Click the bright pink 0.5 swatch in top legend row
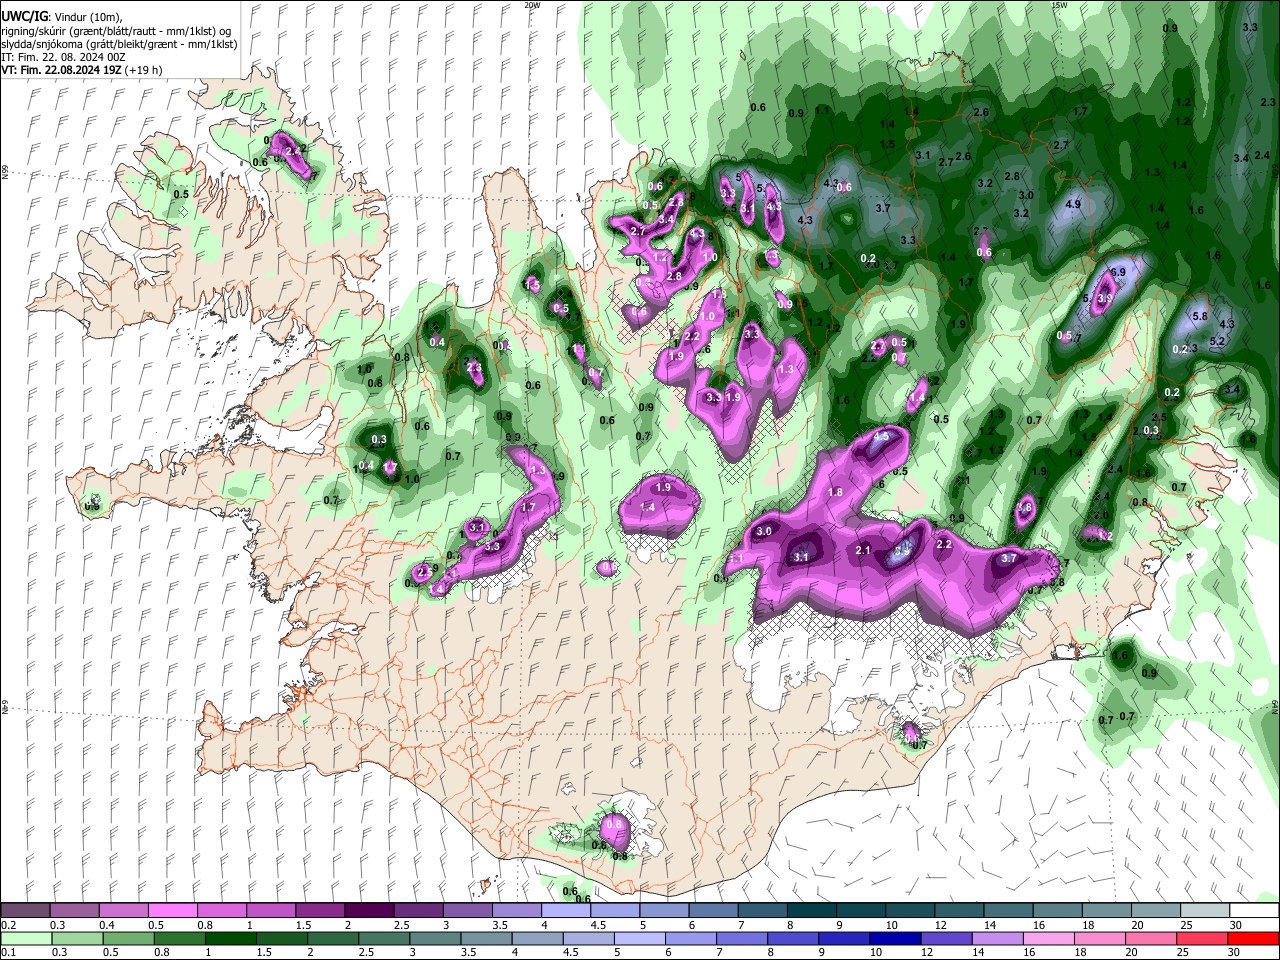The height and width of the screenshot is (960, 1280). click(x=172, y=910)
